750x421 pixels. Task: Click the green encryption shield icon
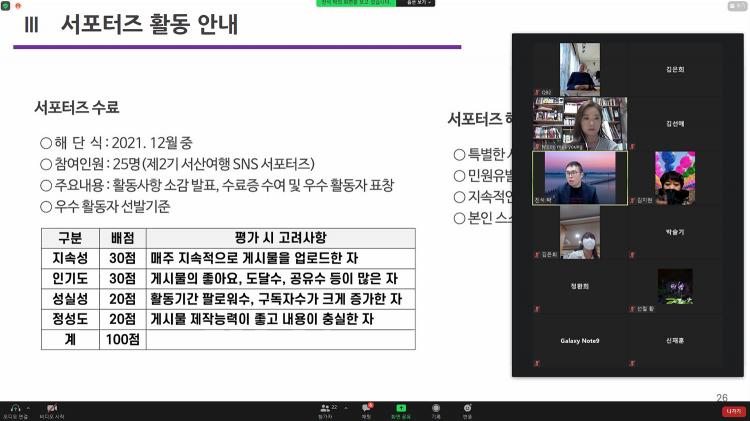(x=7, y=6)
